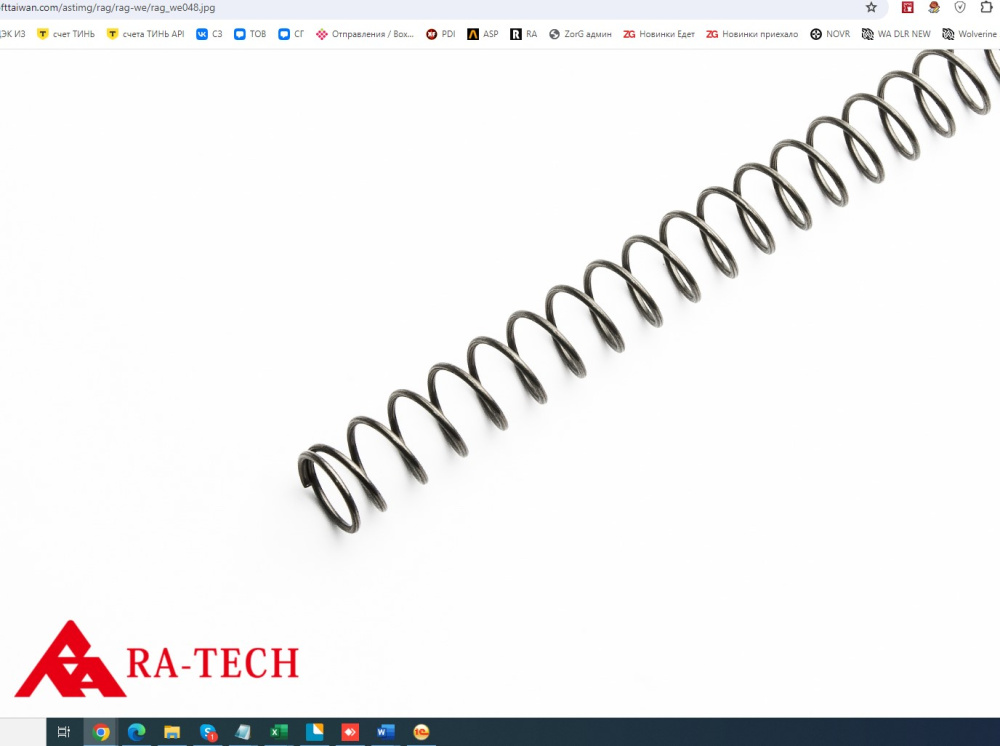
Task: Open File Explorer from taskbar
Action: point(172,732)
